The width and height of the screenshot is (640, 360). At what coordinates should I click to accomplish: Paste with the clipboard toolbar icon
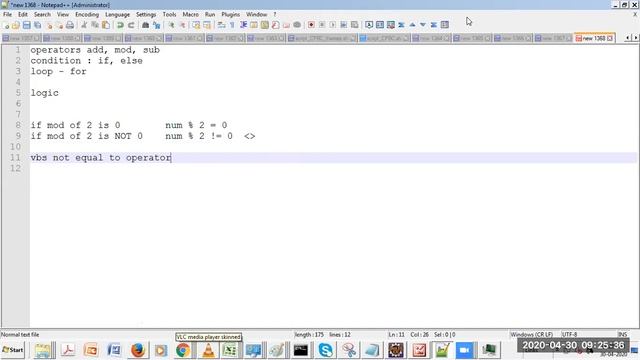[106, 25]
